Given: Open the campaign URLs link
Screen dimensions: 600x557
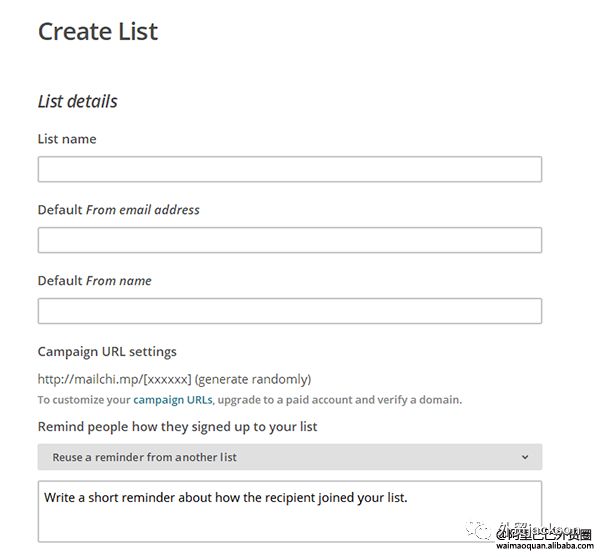Looking at the screenshot, I should (x=172, y=400).
